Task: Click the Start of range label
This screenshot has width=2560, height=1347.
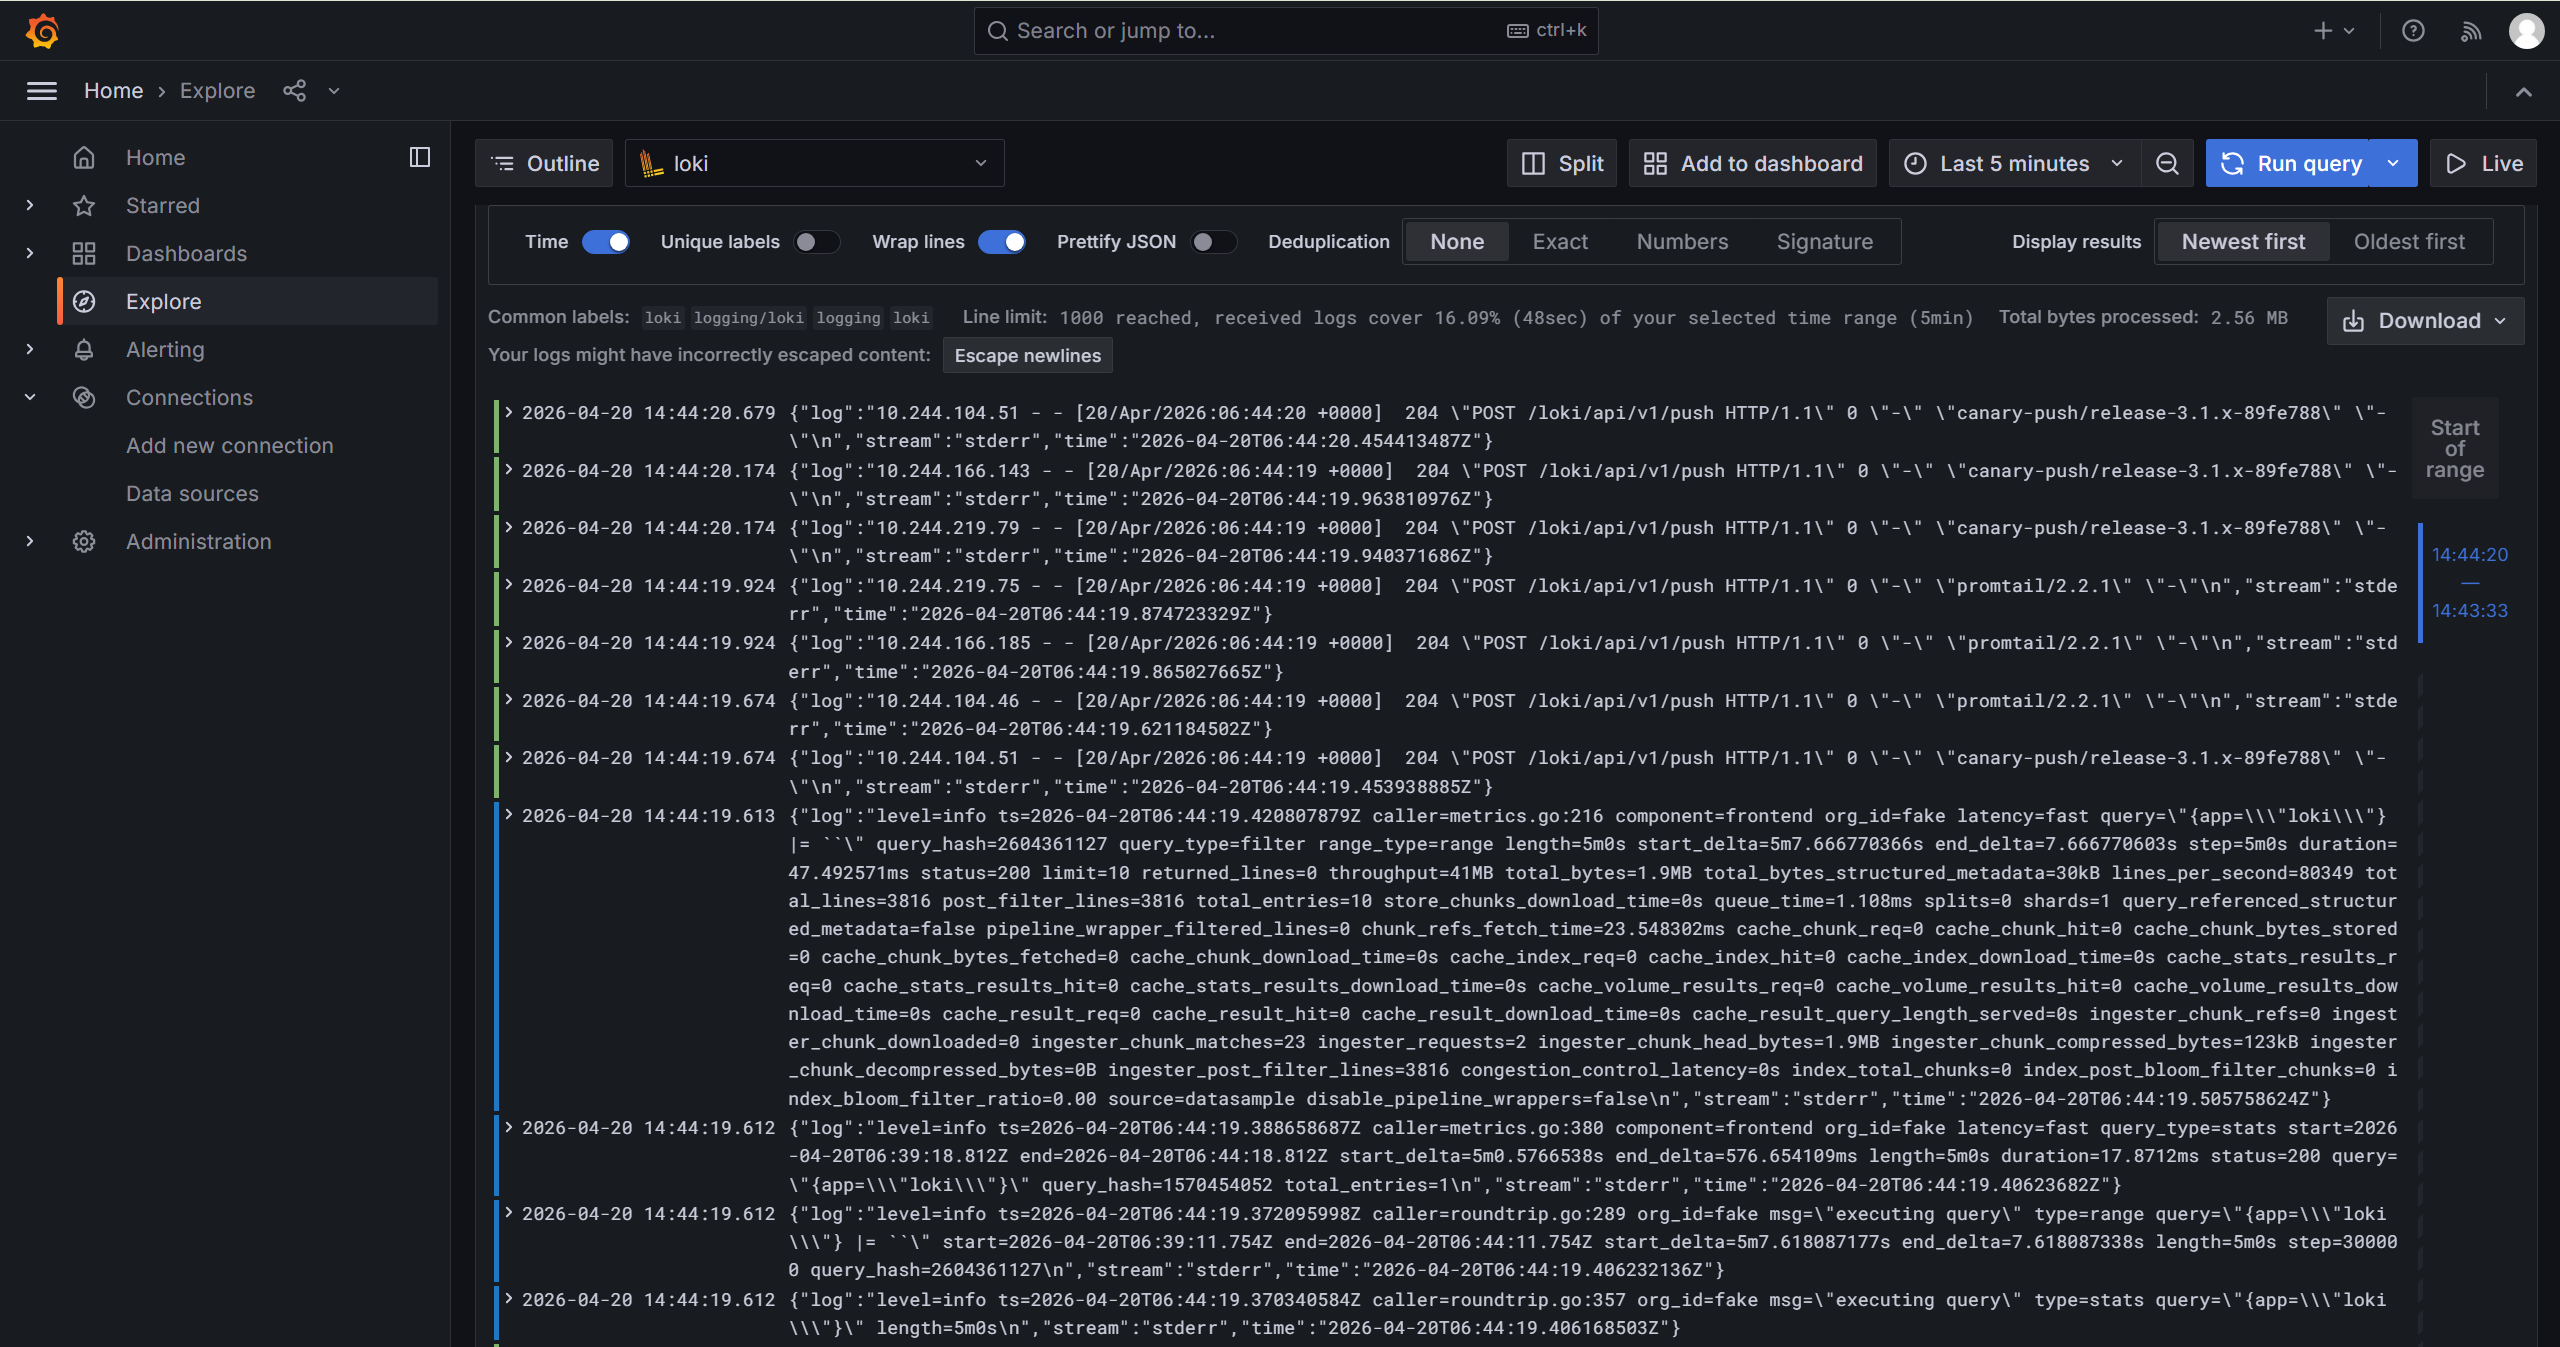Action: point(2455,448)
